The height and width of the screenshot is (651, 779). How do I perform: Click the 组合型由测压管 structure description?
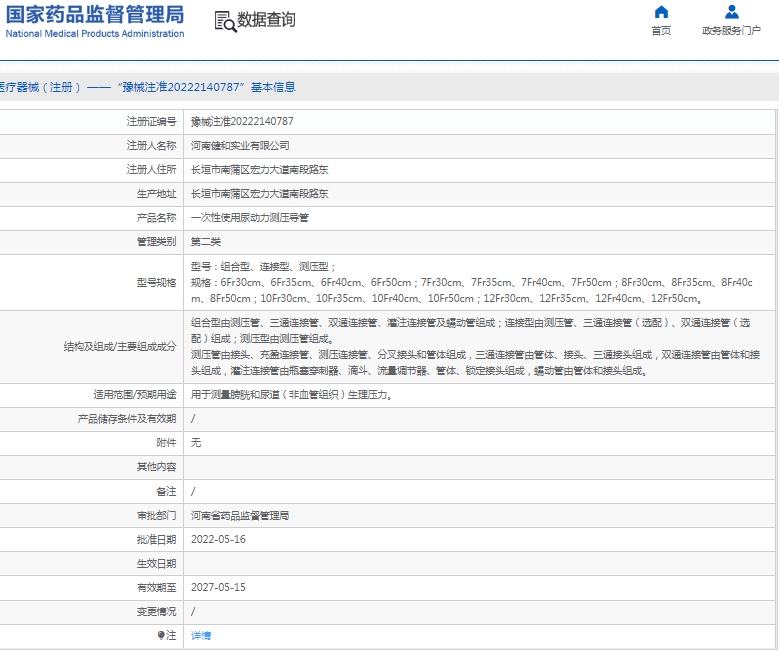tap(470, 330)
